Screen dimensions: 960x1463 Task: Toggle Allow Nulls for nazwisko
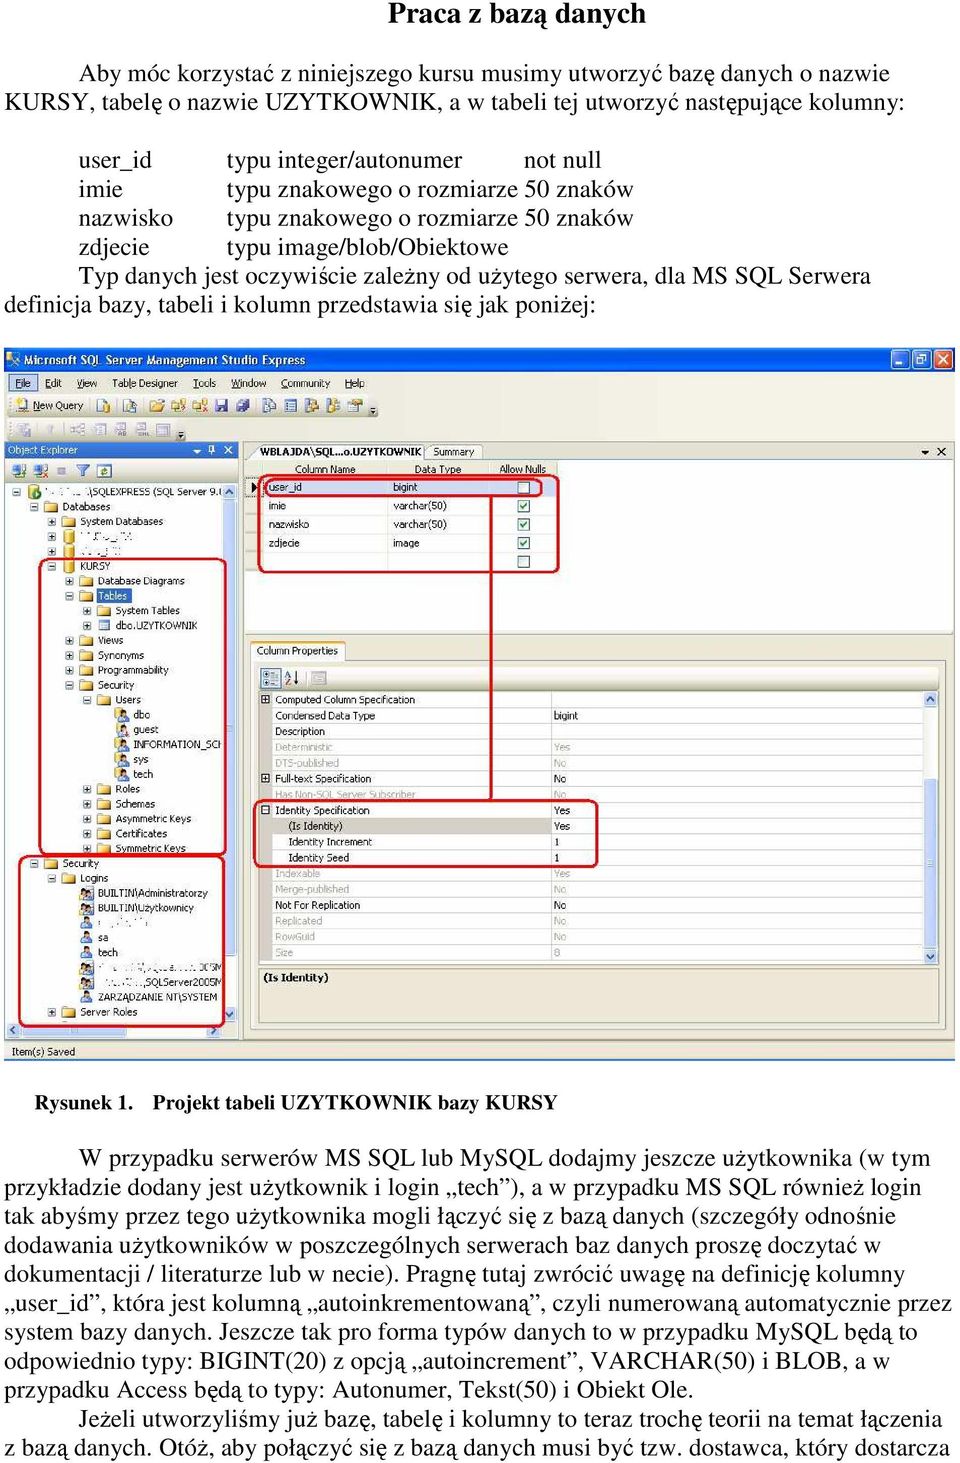pyautogui.click(x=523, y=524)
